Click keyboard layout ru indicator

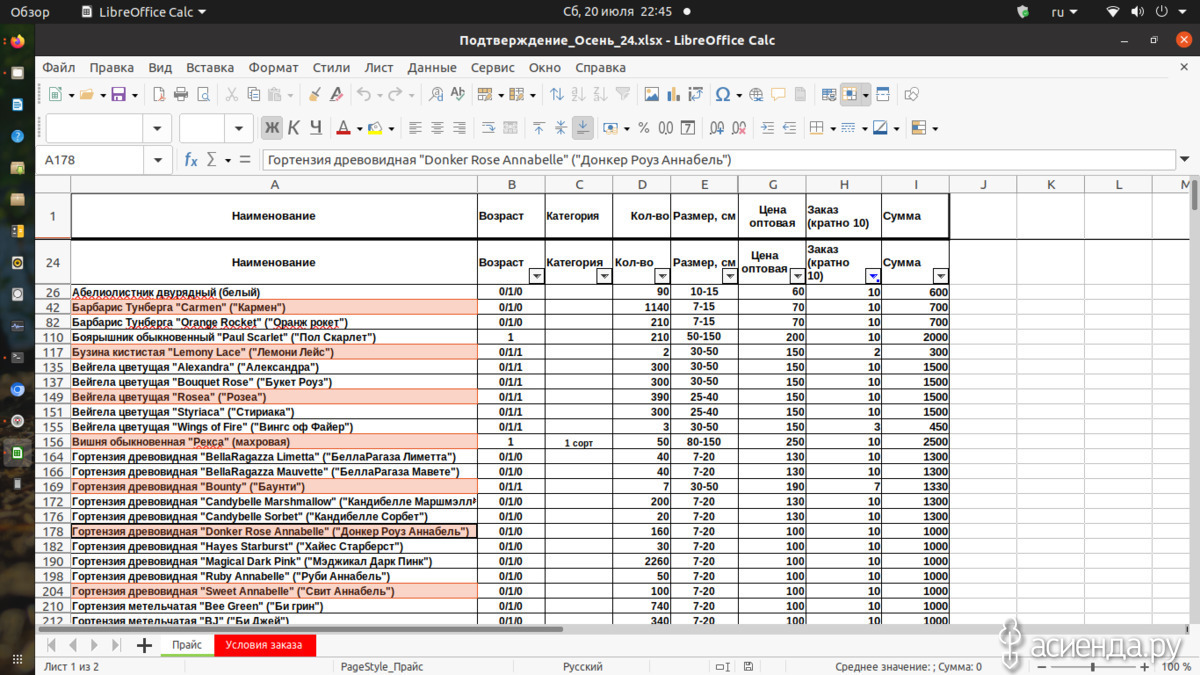point(1065,12)
